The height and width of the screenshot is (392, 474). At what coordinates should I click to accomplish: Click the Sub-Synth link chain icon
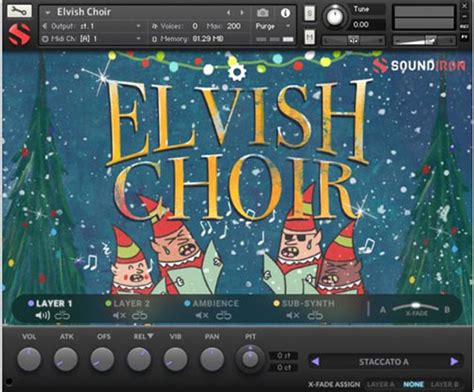pos(315,315)
